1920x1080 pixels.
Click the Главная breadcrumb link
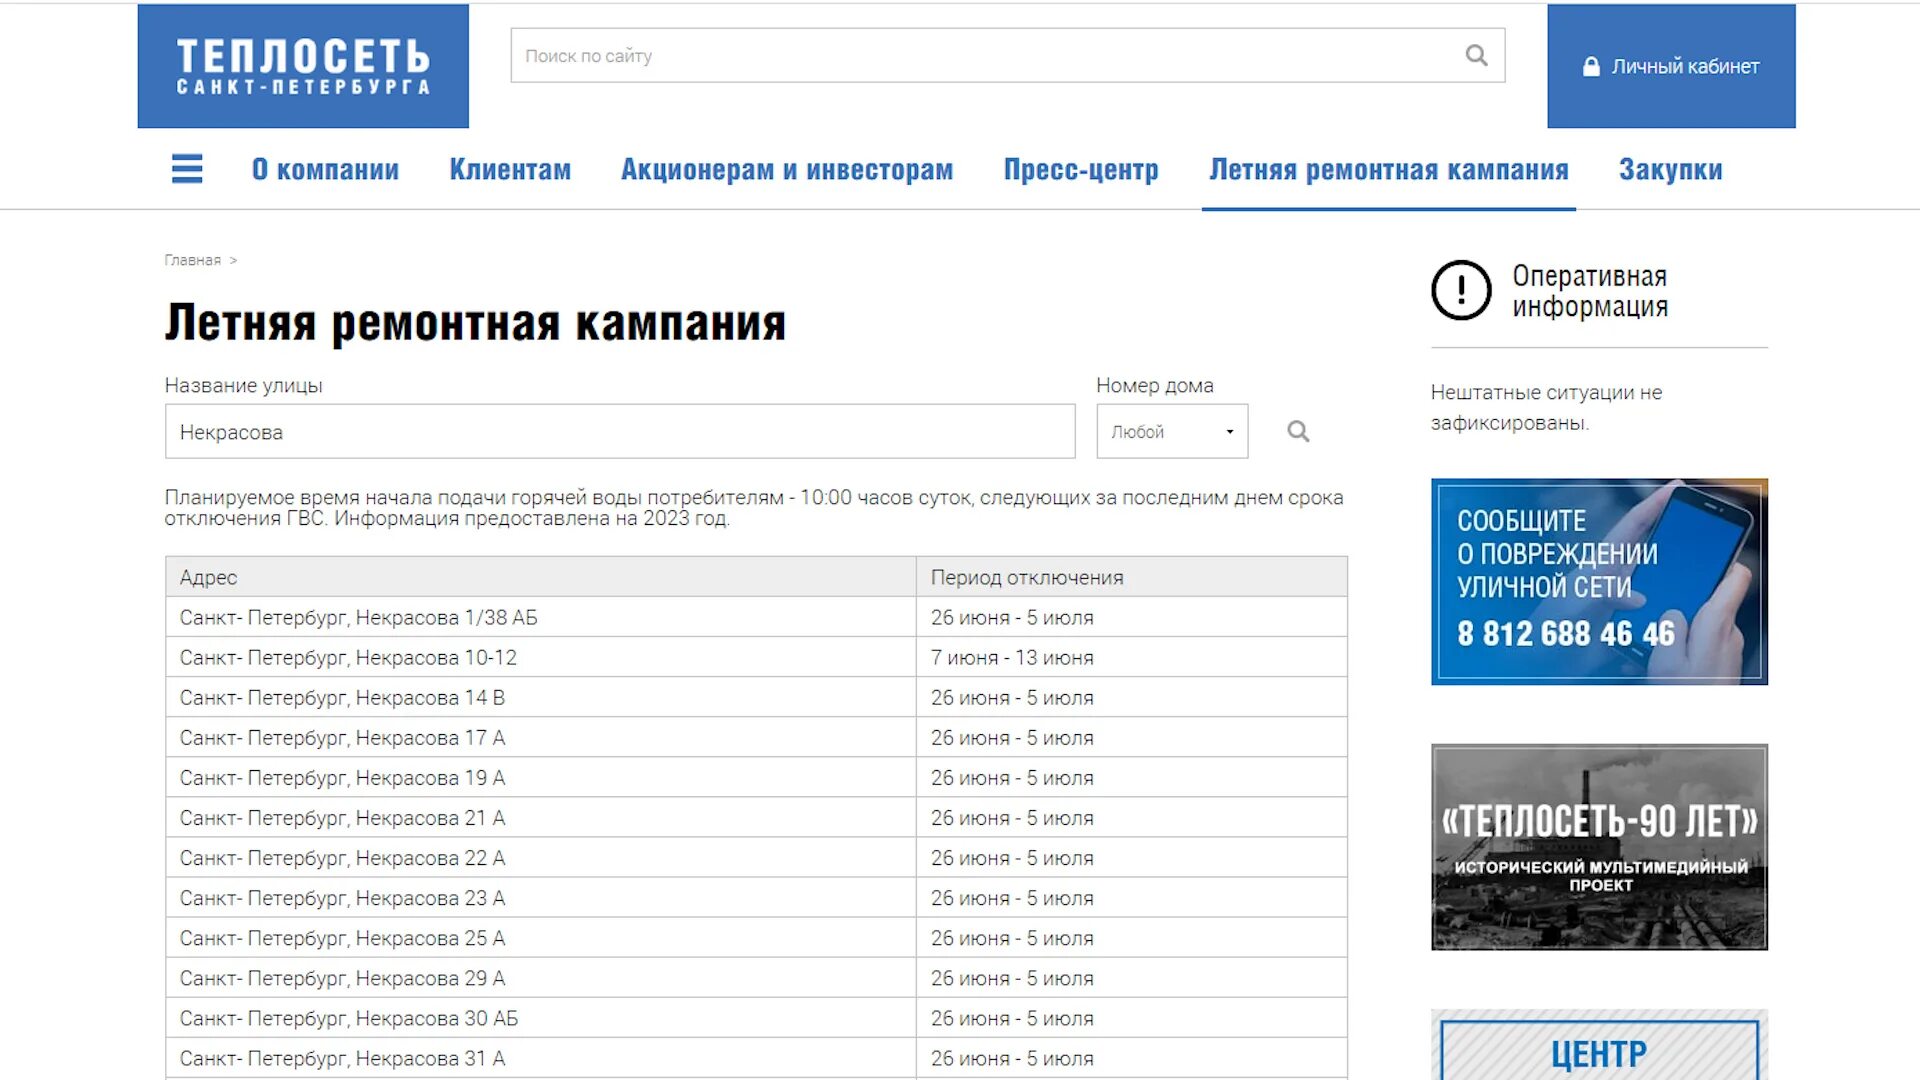click(192, 260)
